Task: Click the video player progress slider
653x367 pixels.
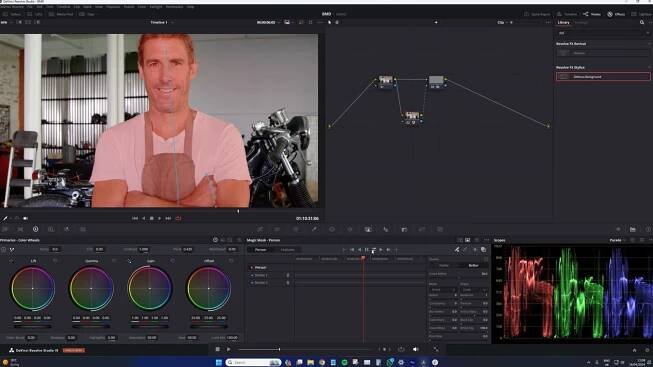Action: pyautogui.click(x=304, y=350)
